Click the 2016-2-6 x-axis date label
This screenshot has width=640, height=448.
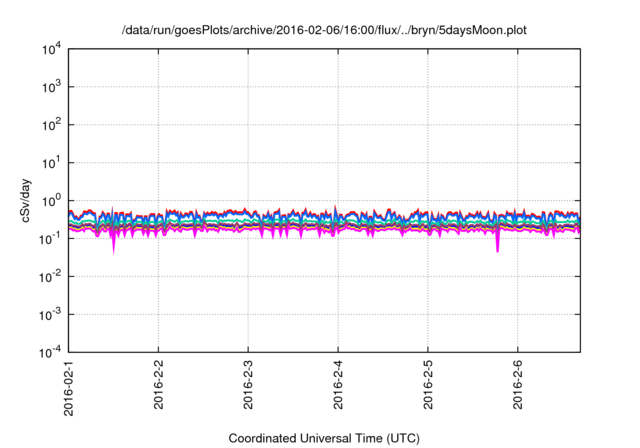[x=518, y=384]
